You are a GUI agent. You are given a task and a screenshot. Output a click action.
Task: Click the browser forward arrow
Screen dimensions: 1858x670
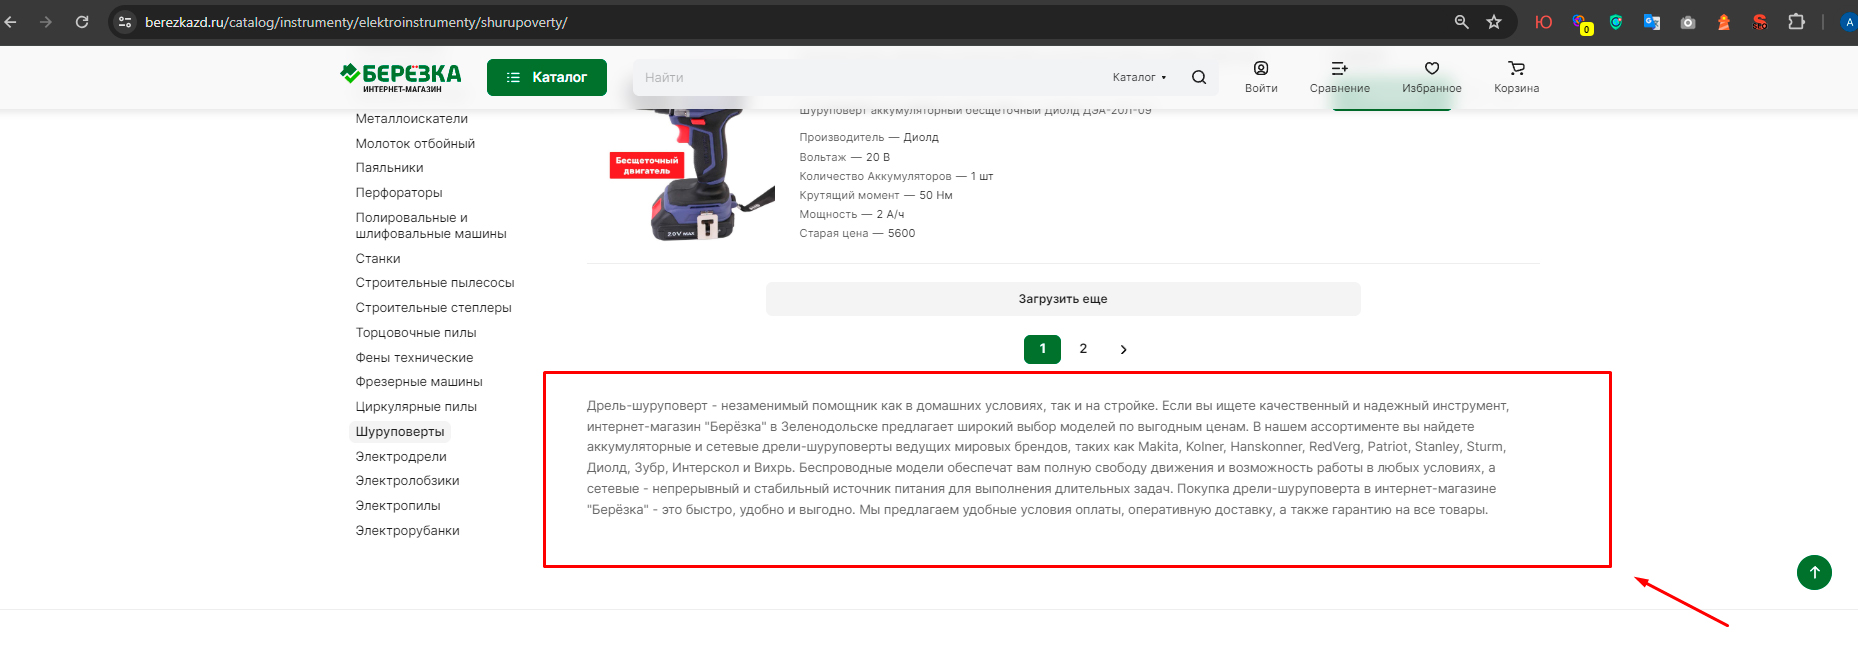pos(46,22)
